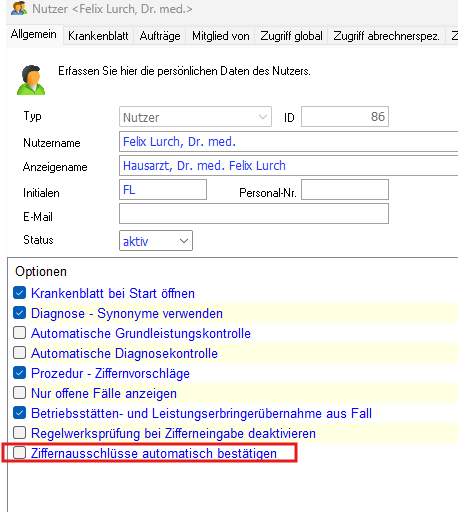Viewport: 458px width, 512px height.
Task: Click the Nutzername label
Action: (x=52, y=143)
